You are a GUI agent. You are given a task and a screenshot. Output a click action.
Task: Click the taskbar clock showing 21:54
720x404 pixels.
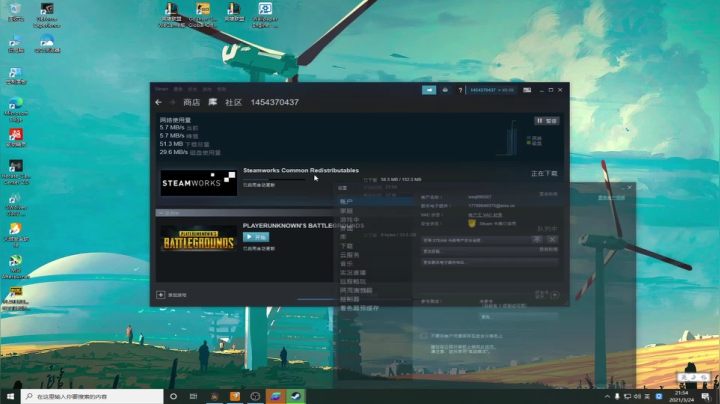coord(681,396)
